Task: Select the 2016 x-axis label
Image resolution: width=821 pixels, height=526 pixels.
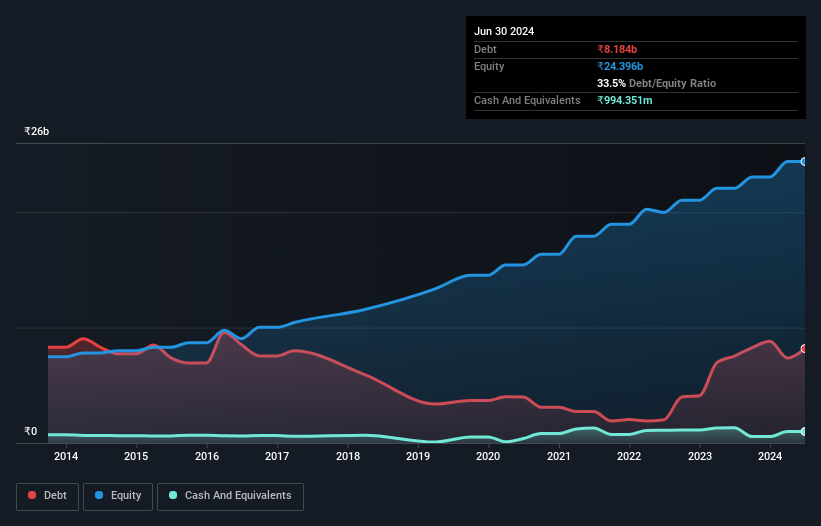Action: point(207,456)
